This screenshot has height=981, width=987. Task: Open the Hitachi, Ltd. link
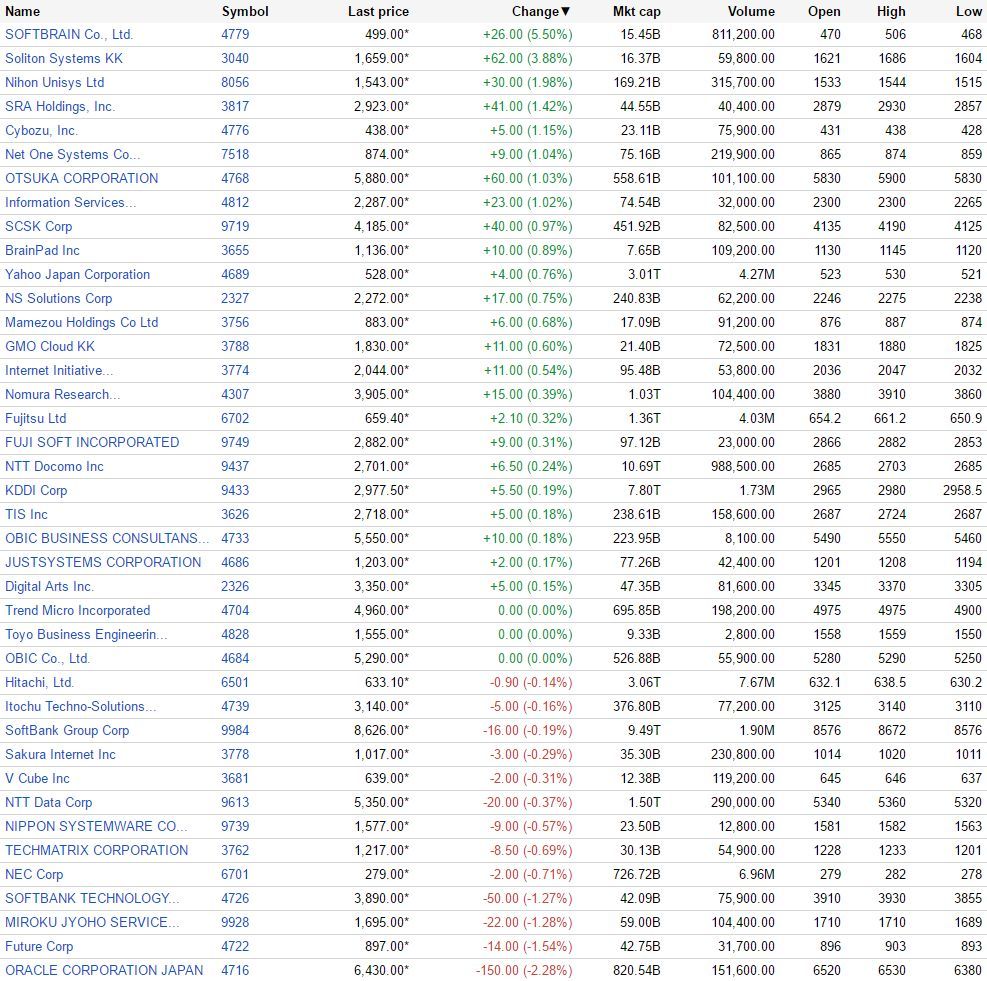(39, 682)
